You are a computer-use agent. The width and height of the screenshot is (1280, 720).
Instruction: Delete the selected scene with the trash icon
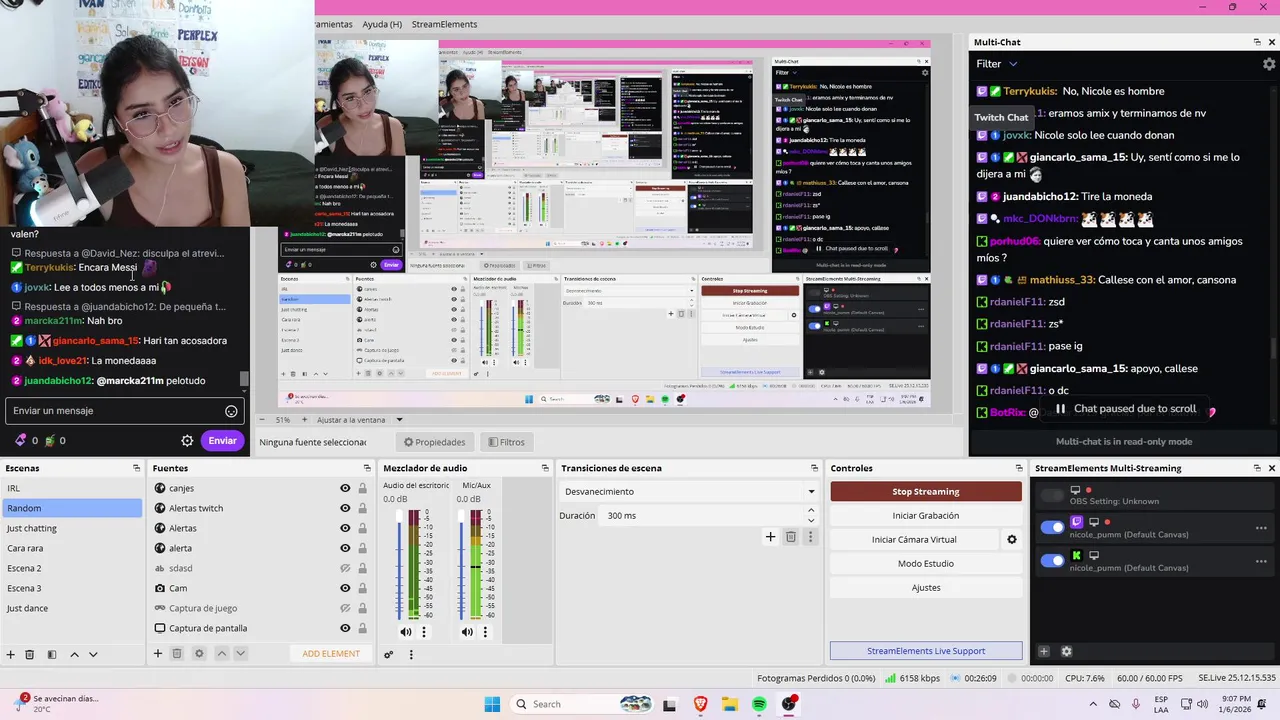pos(30,654)
